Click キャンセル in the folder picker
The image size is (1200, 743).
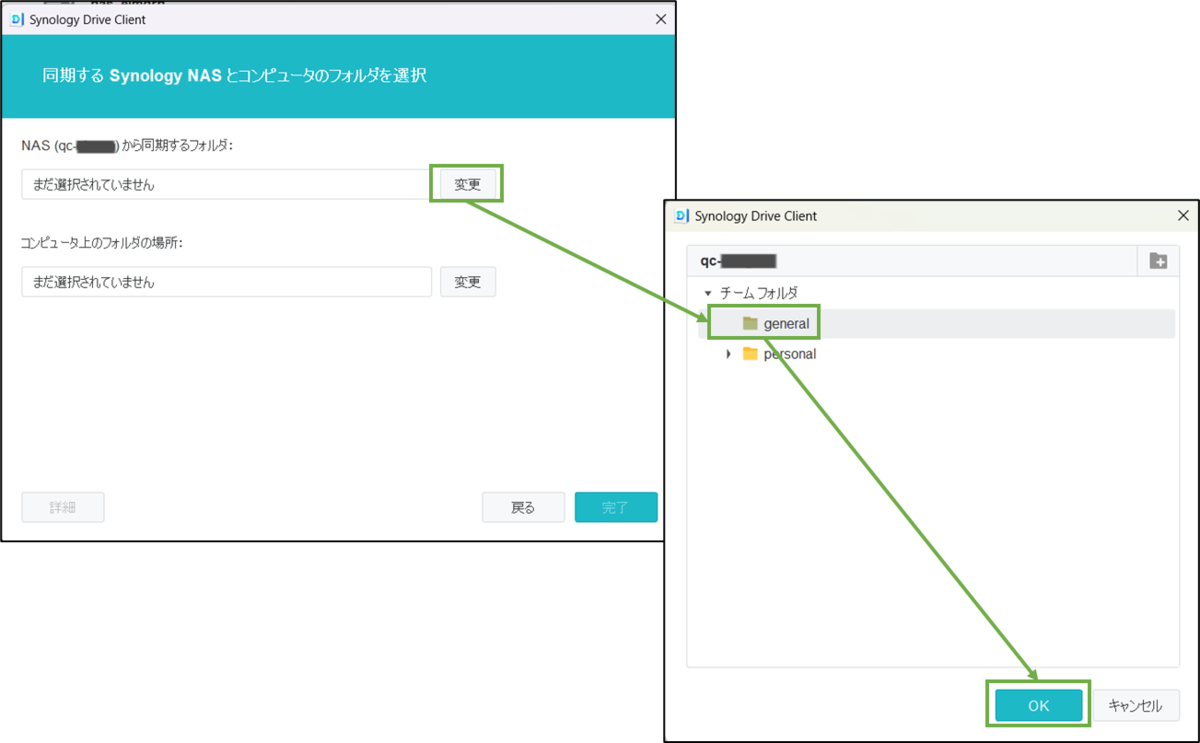(x=1135, y=705)
